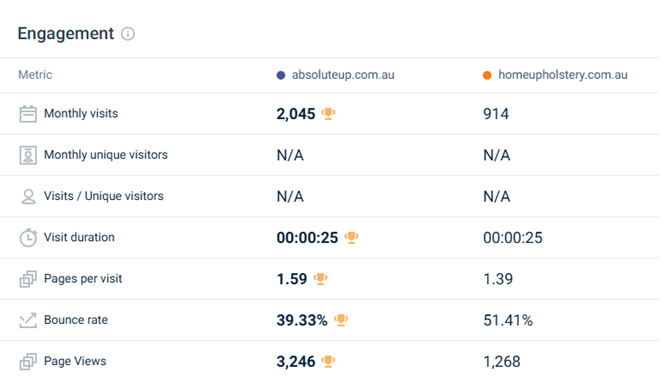Open the absoluteup.com.au column header
Viewport: 661px width, 380px height.
tap(343, 75)
